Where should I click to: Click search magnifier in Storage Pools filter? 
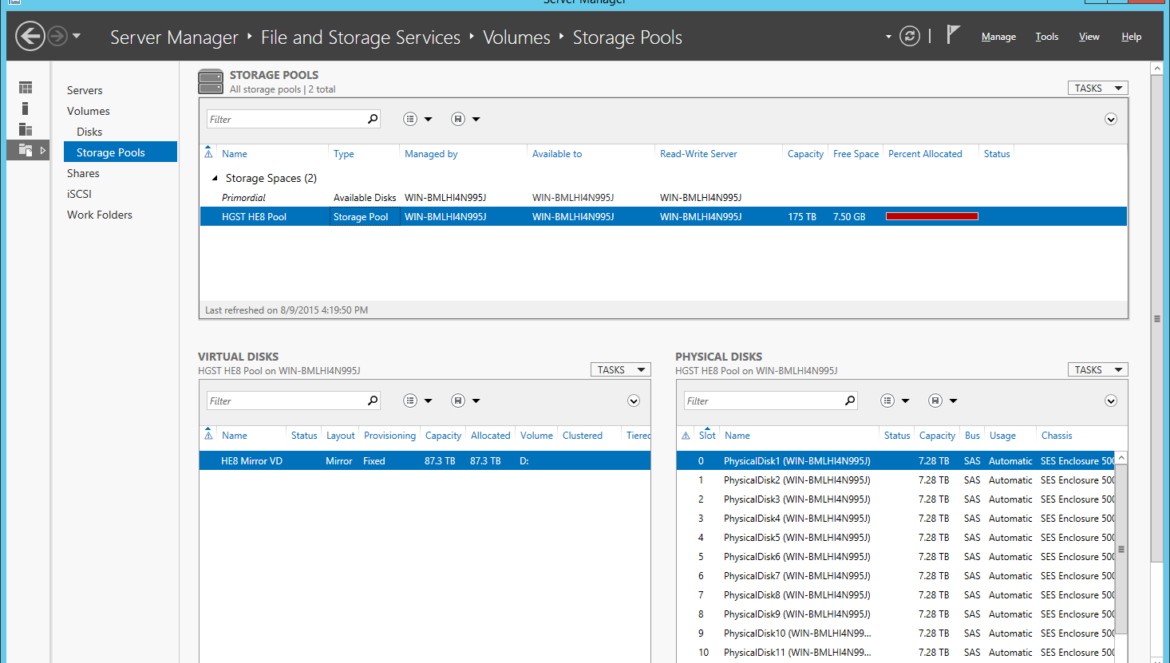pos(373,119)
